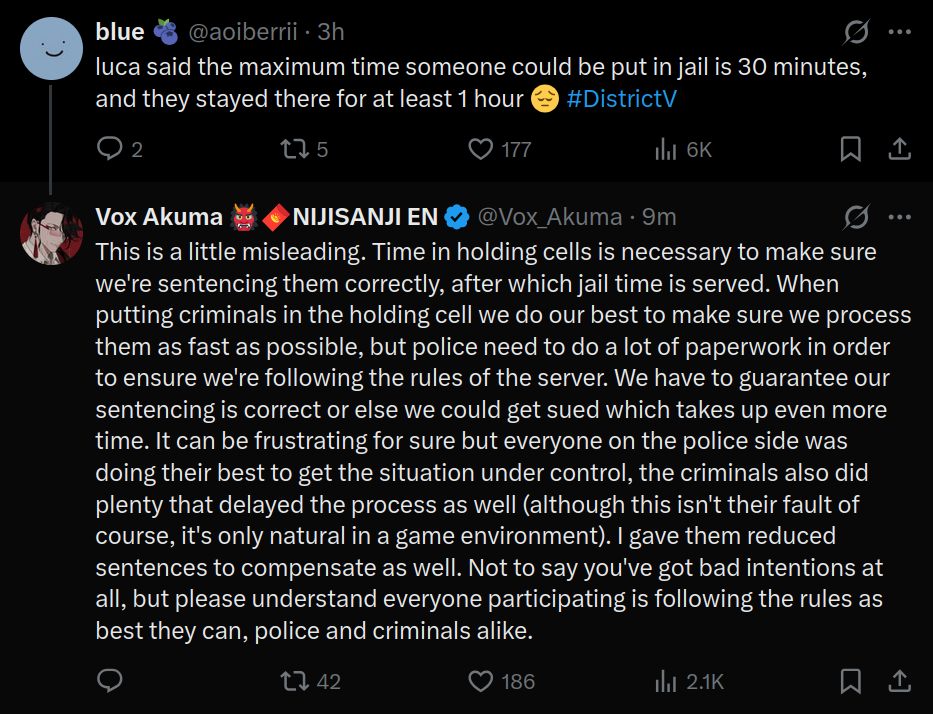Like Vox Akuma's reply with 186 likes
Screen dimensions: 933x714
481,681
